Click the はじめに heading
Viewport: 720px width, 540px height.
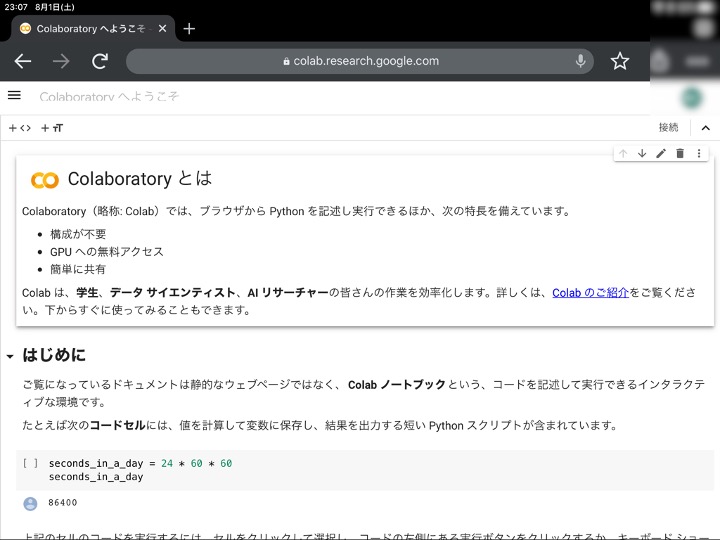[54, 354]
